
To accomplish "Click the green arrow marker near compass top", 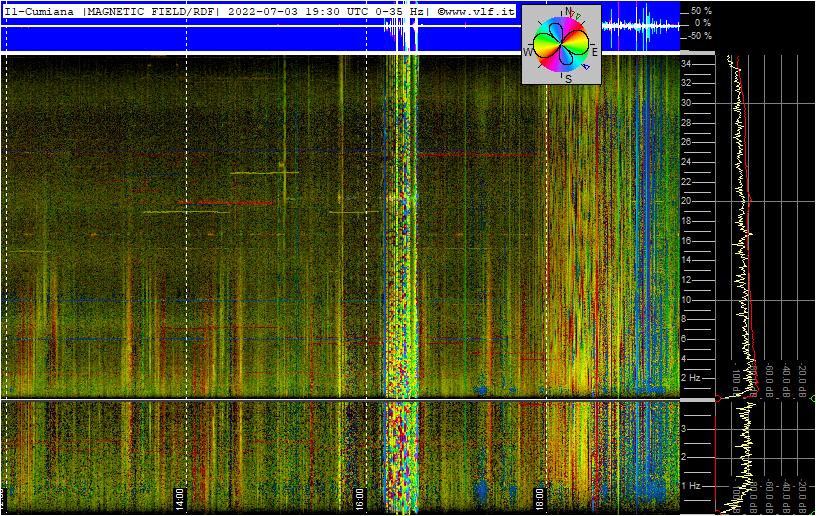I will tap(578, 15).
